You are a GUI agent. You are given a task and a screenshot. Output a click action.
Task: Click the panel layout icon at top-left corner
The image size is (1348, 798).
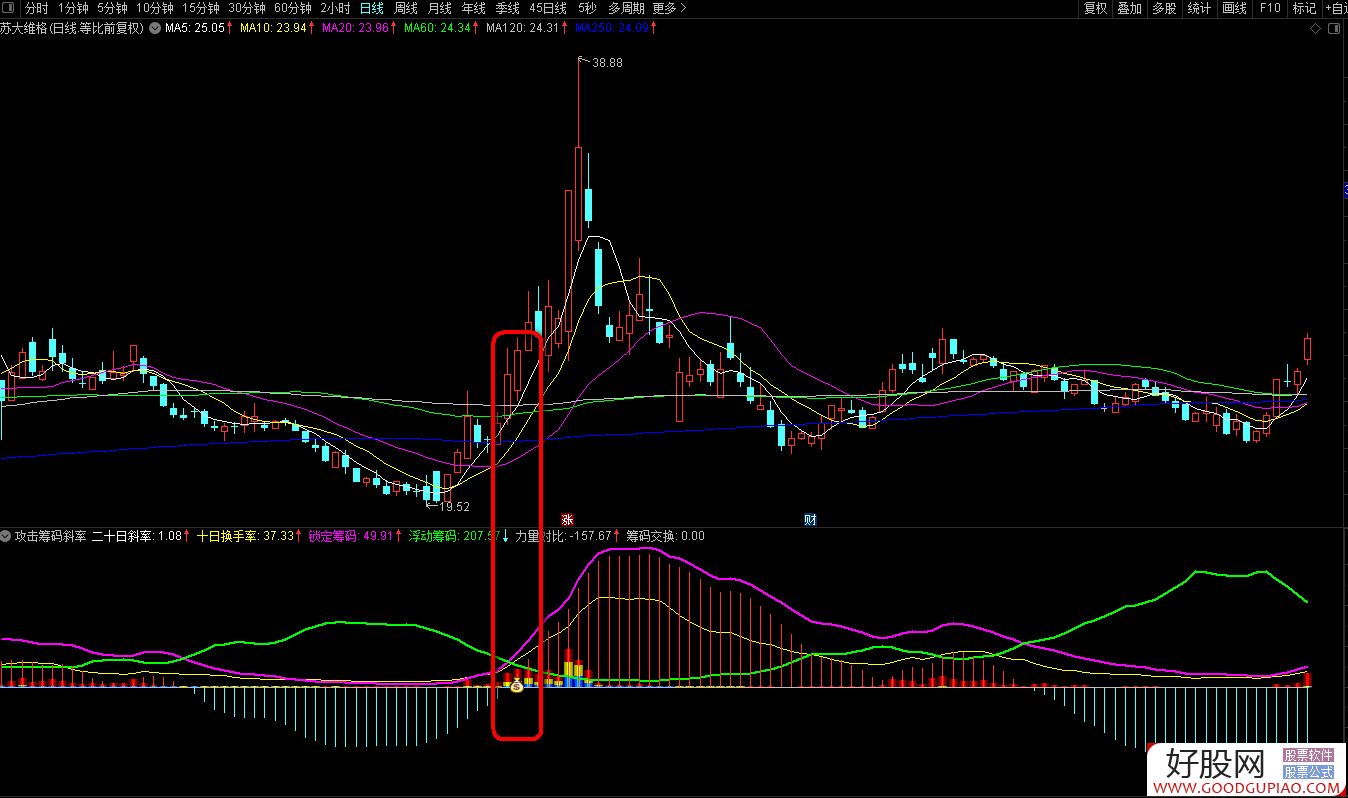(x=10, y=8)
